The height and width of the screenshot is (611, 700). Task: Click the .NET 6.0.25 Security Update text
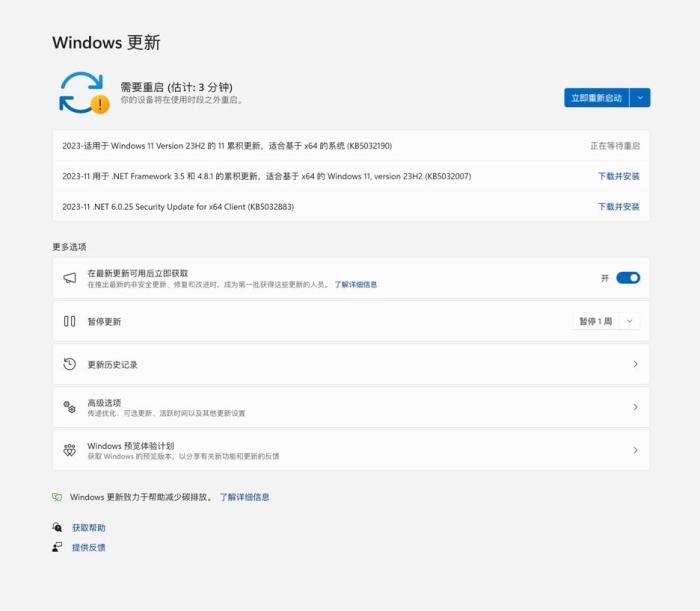[178, 207]
